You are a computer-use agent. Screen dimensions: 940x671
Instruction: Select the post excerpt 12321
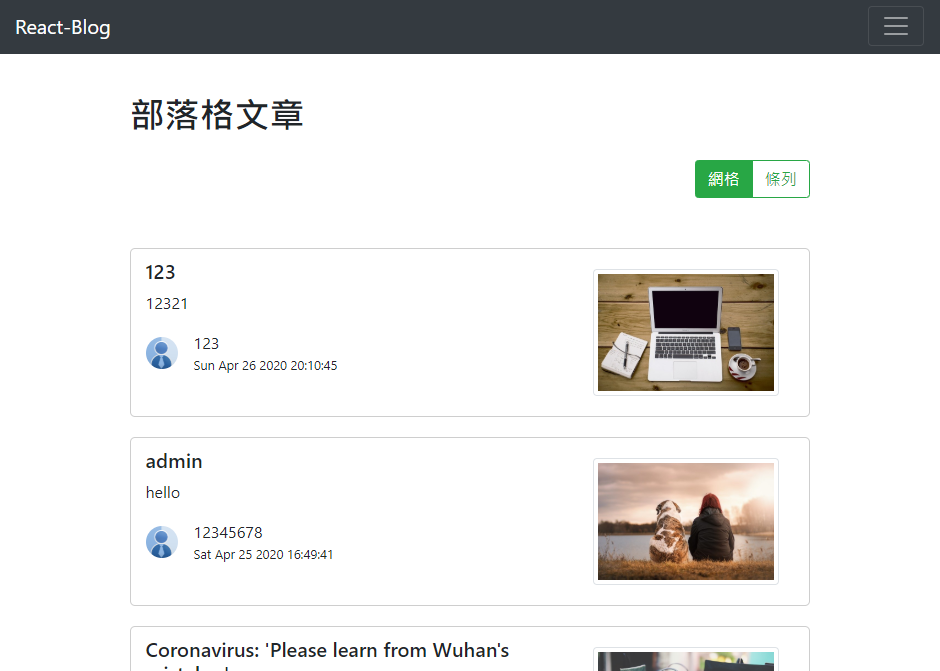[x=167, y=304]
